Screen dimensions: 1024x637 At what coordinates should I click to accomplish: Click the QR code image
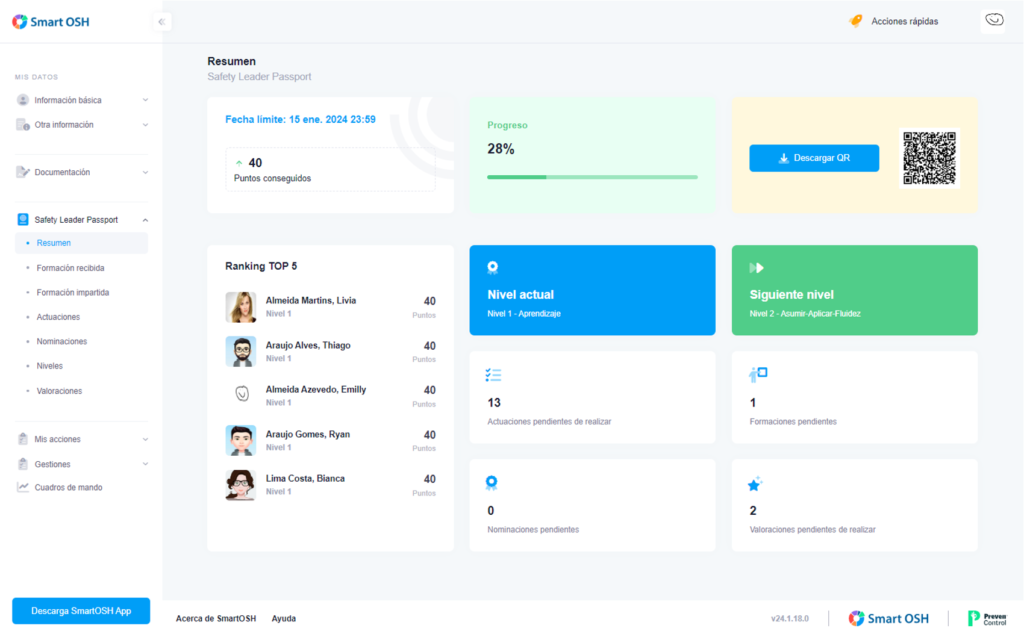[929, 158]
